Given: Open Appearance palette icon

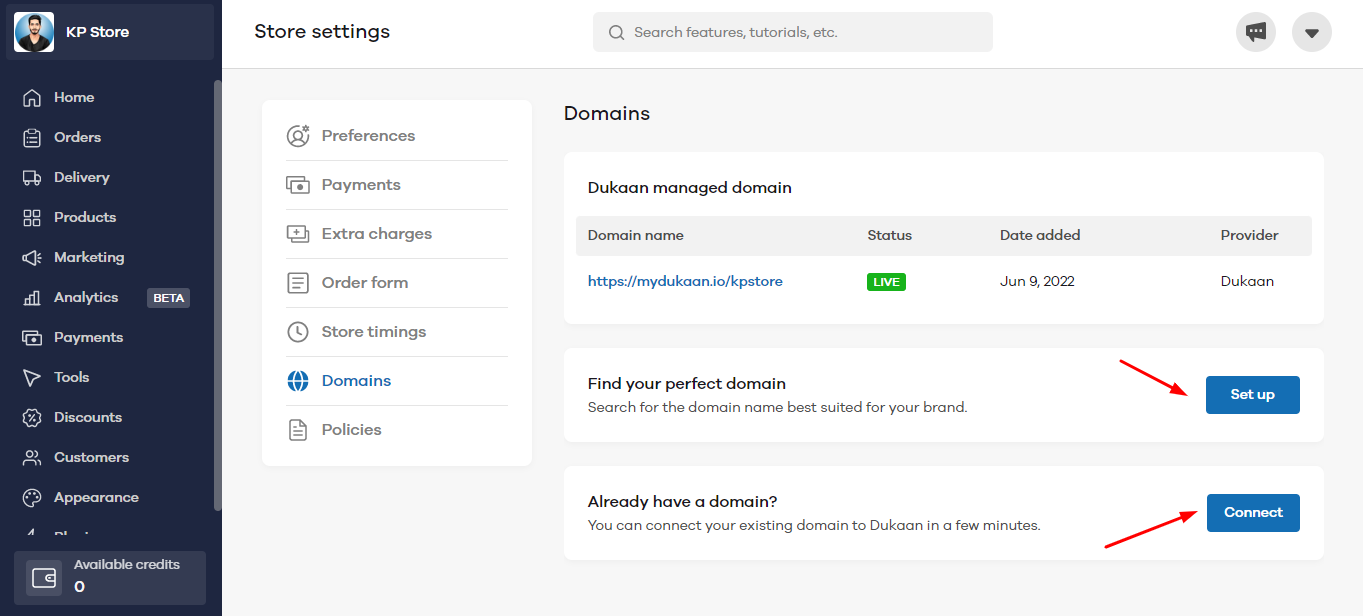Looking at the screenshot, I should [33, 497].
